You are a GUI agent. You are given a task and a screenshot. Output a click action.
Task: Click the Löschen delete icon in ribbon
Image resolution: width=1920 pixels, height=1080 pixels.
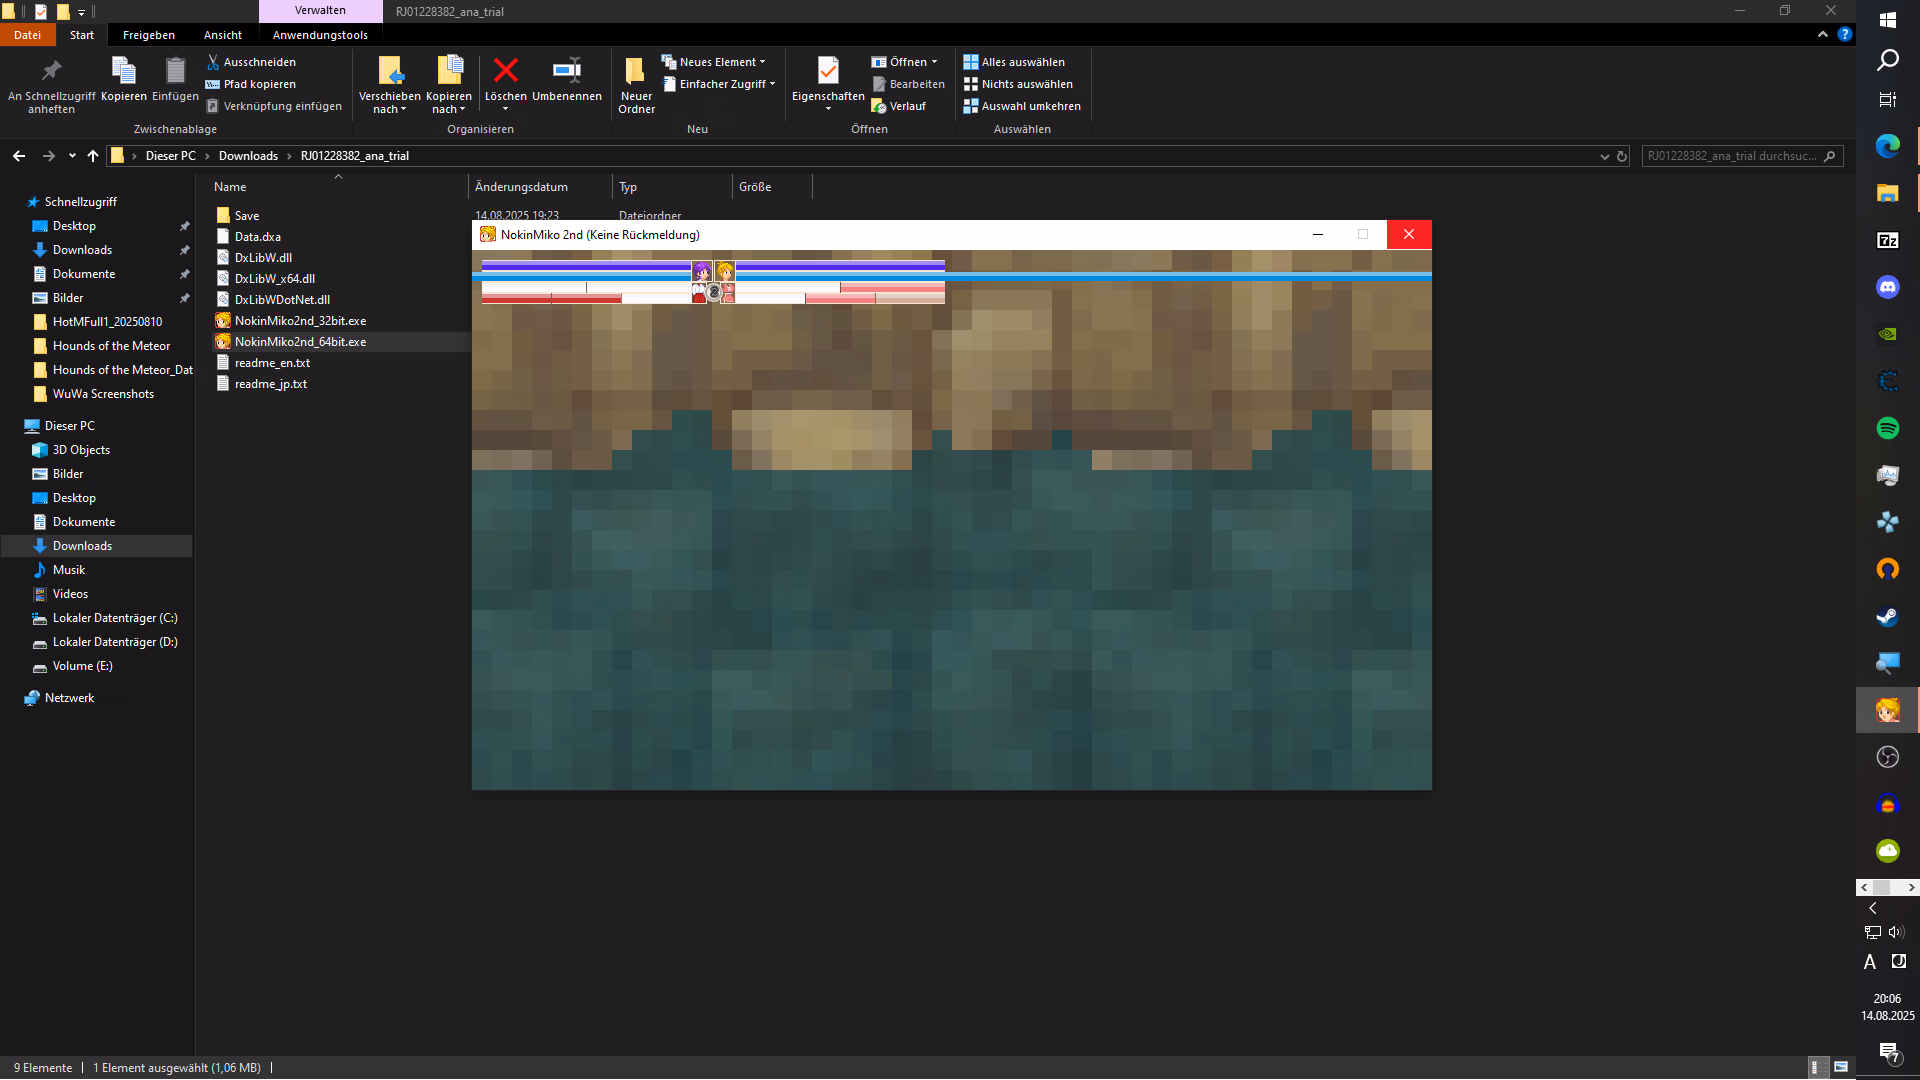click(x=506, y=71)
